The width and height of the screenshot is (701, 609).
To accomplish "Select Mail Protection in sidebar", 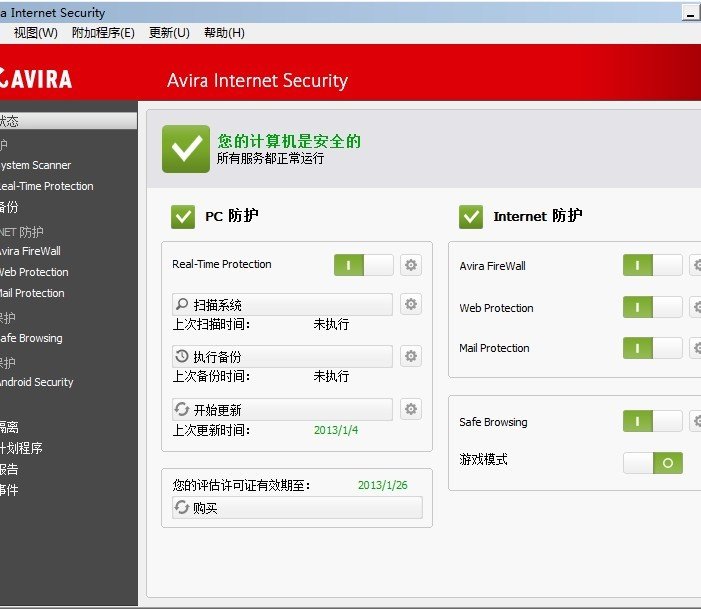I will (32, 293).
